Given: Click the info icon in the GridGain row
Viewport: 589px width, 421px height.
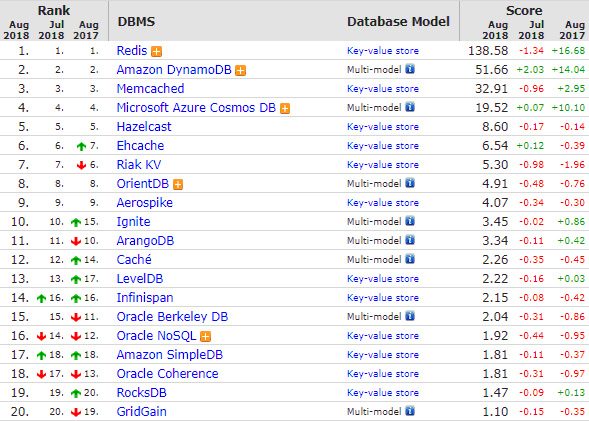Looking at the screenshot, I should click(410, 411).
